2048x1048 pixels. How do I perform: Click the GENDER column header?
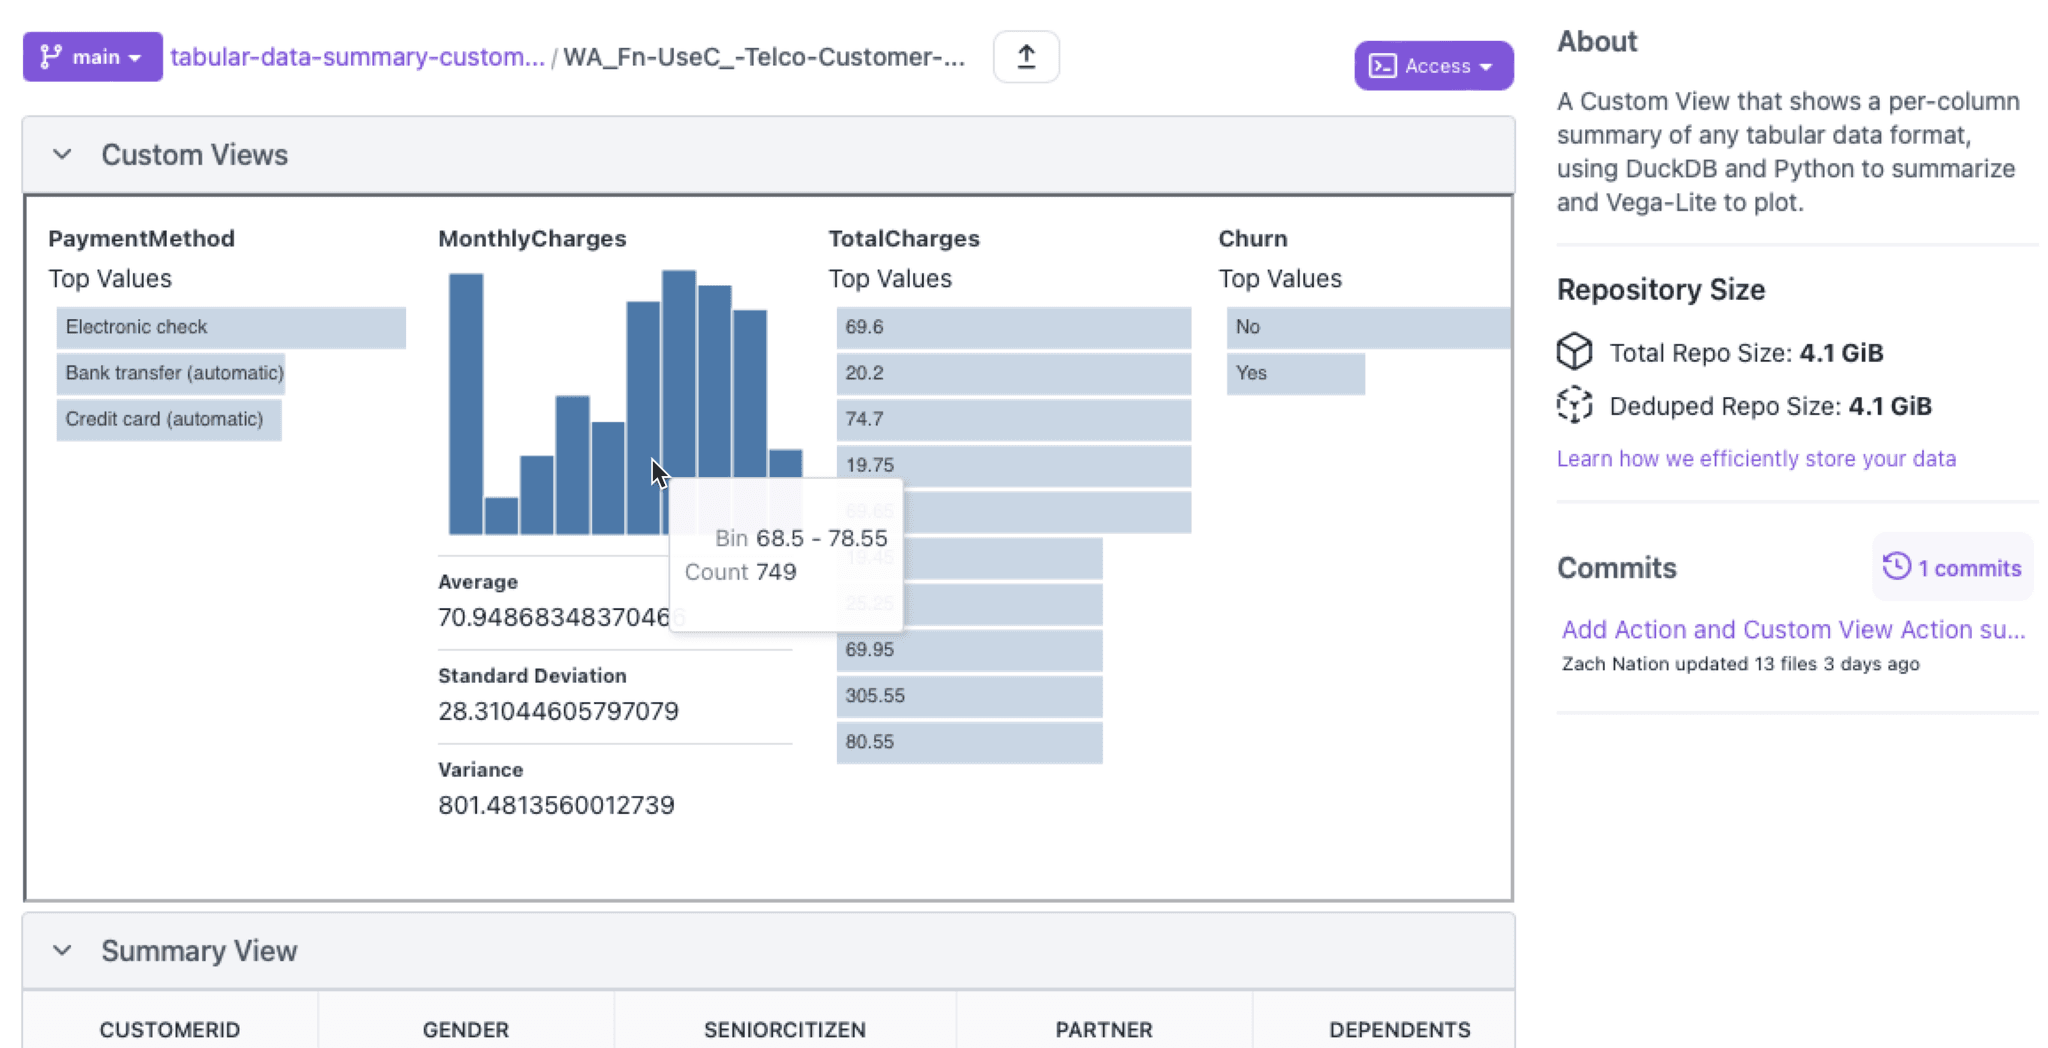[465, 1029]
